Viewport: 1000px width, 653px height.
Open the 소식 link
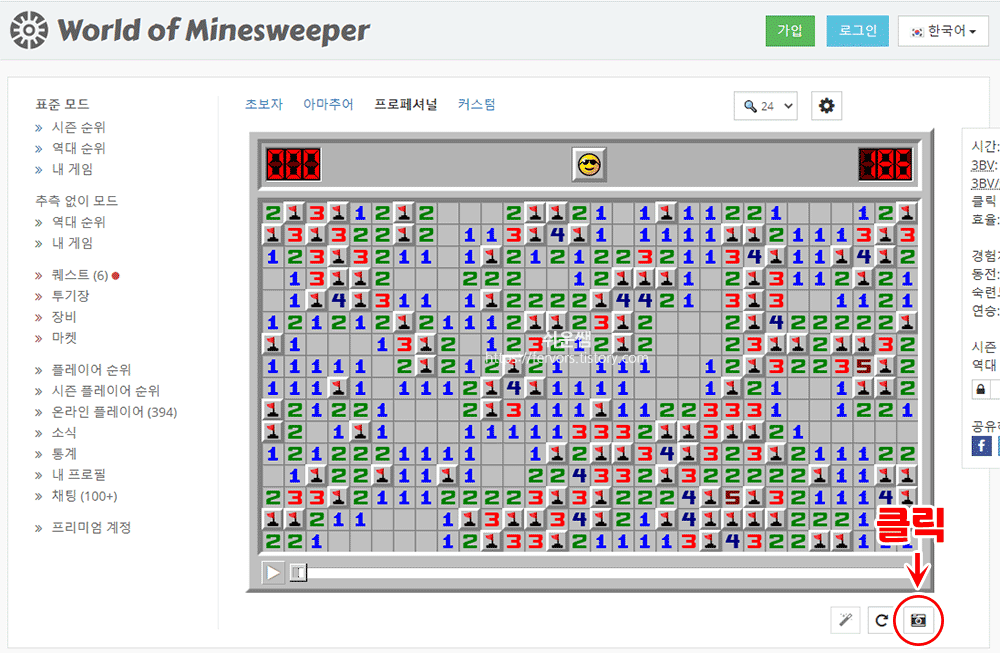(x=64, y=433)
